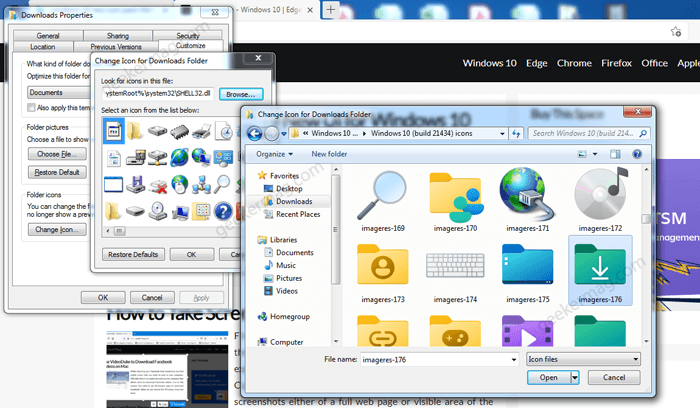Click the Open button
This screenshot has height=408, width=700.
(549, 377)
